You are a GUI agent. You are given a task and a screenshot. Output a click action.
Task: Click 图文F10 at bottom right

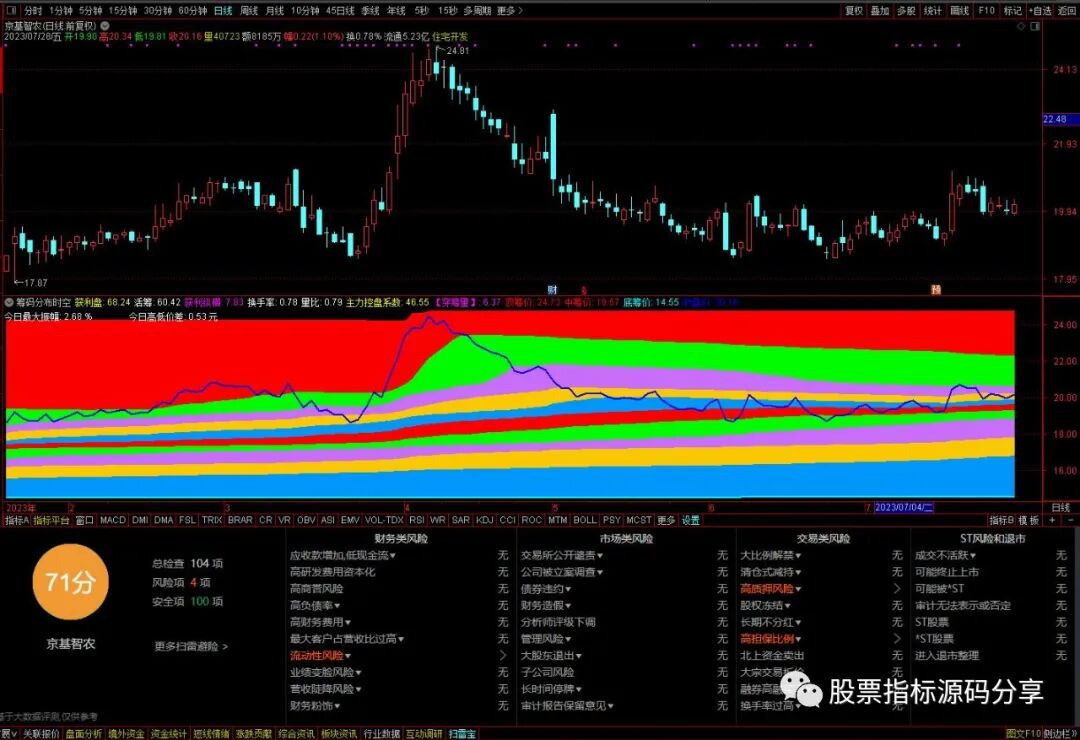click(x=1023, y=734)
